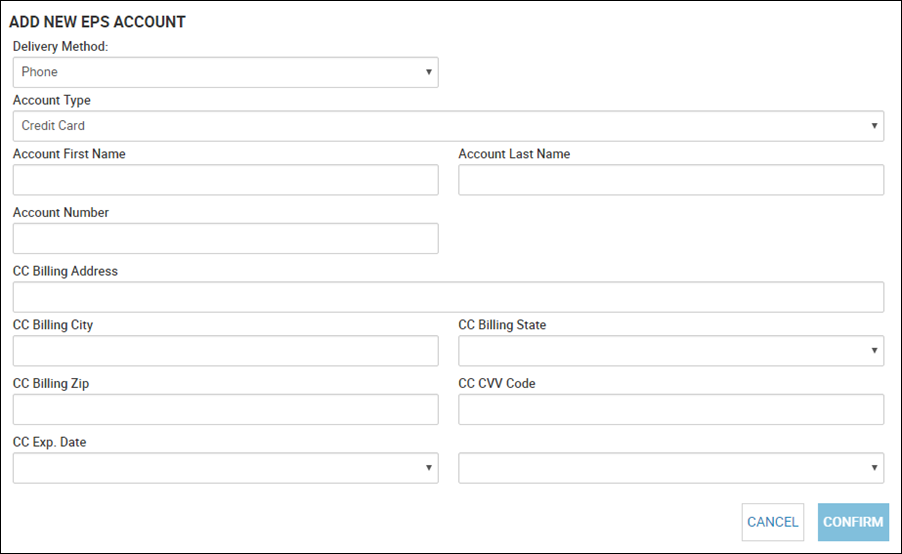The height and width of the screenshot is (554, 902).
Task: Click the CC Billing Zip field
Action: pyautogui.click(x=226, y=410)
